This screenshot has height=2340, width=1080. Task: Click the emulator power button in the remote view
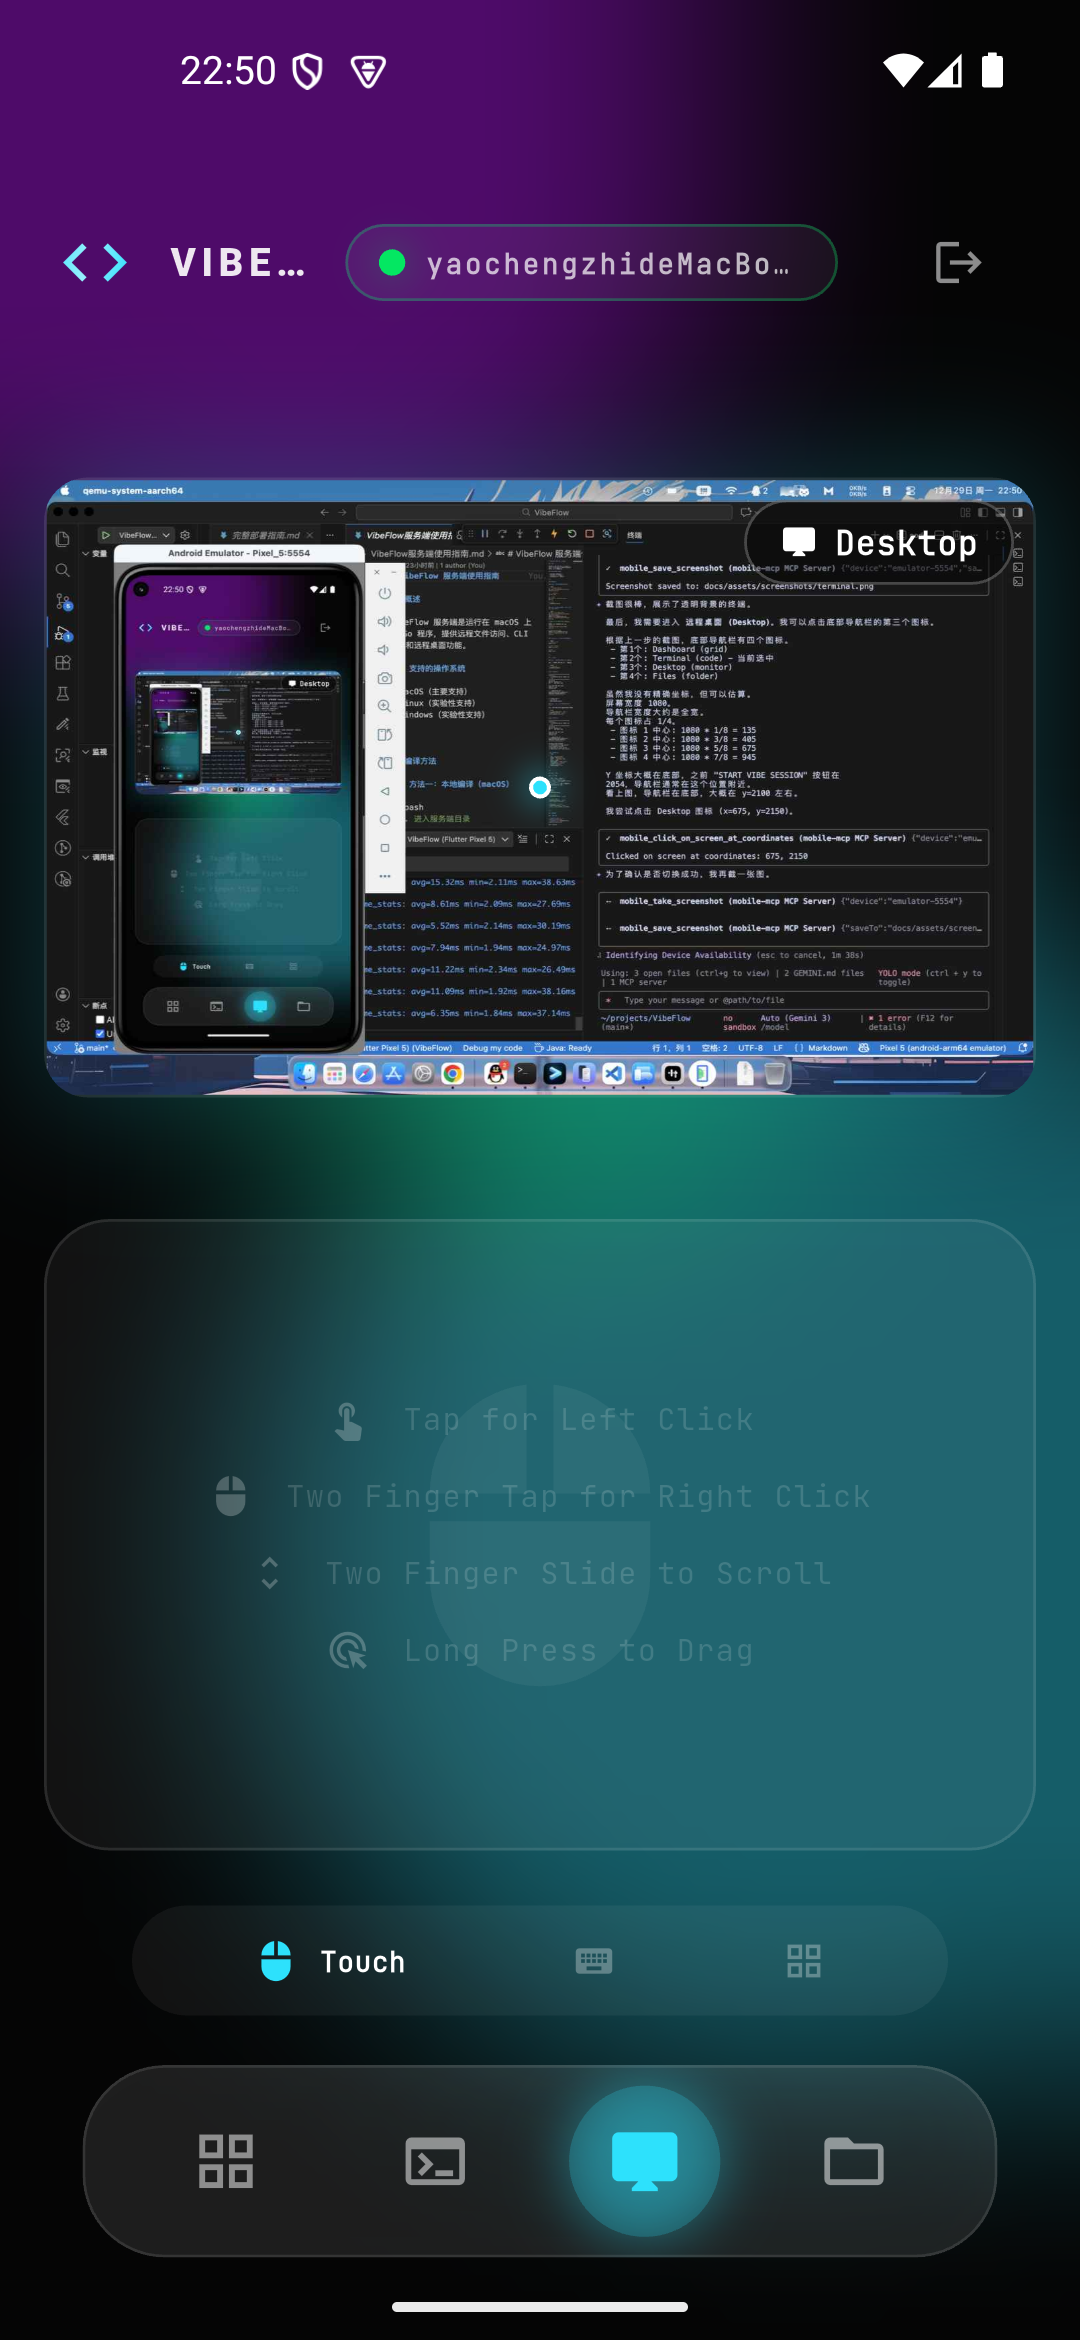(x=385, y=593)
